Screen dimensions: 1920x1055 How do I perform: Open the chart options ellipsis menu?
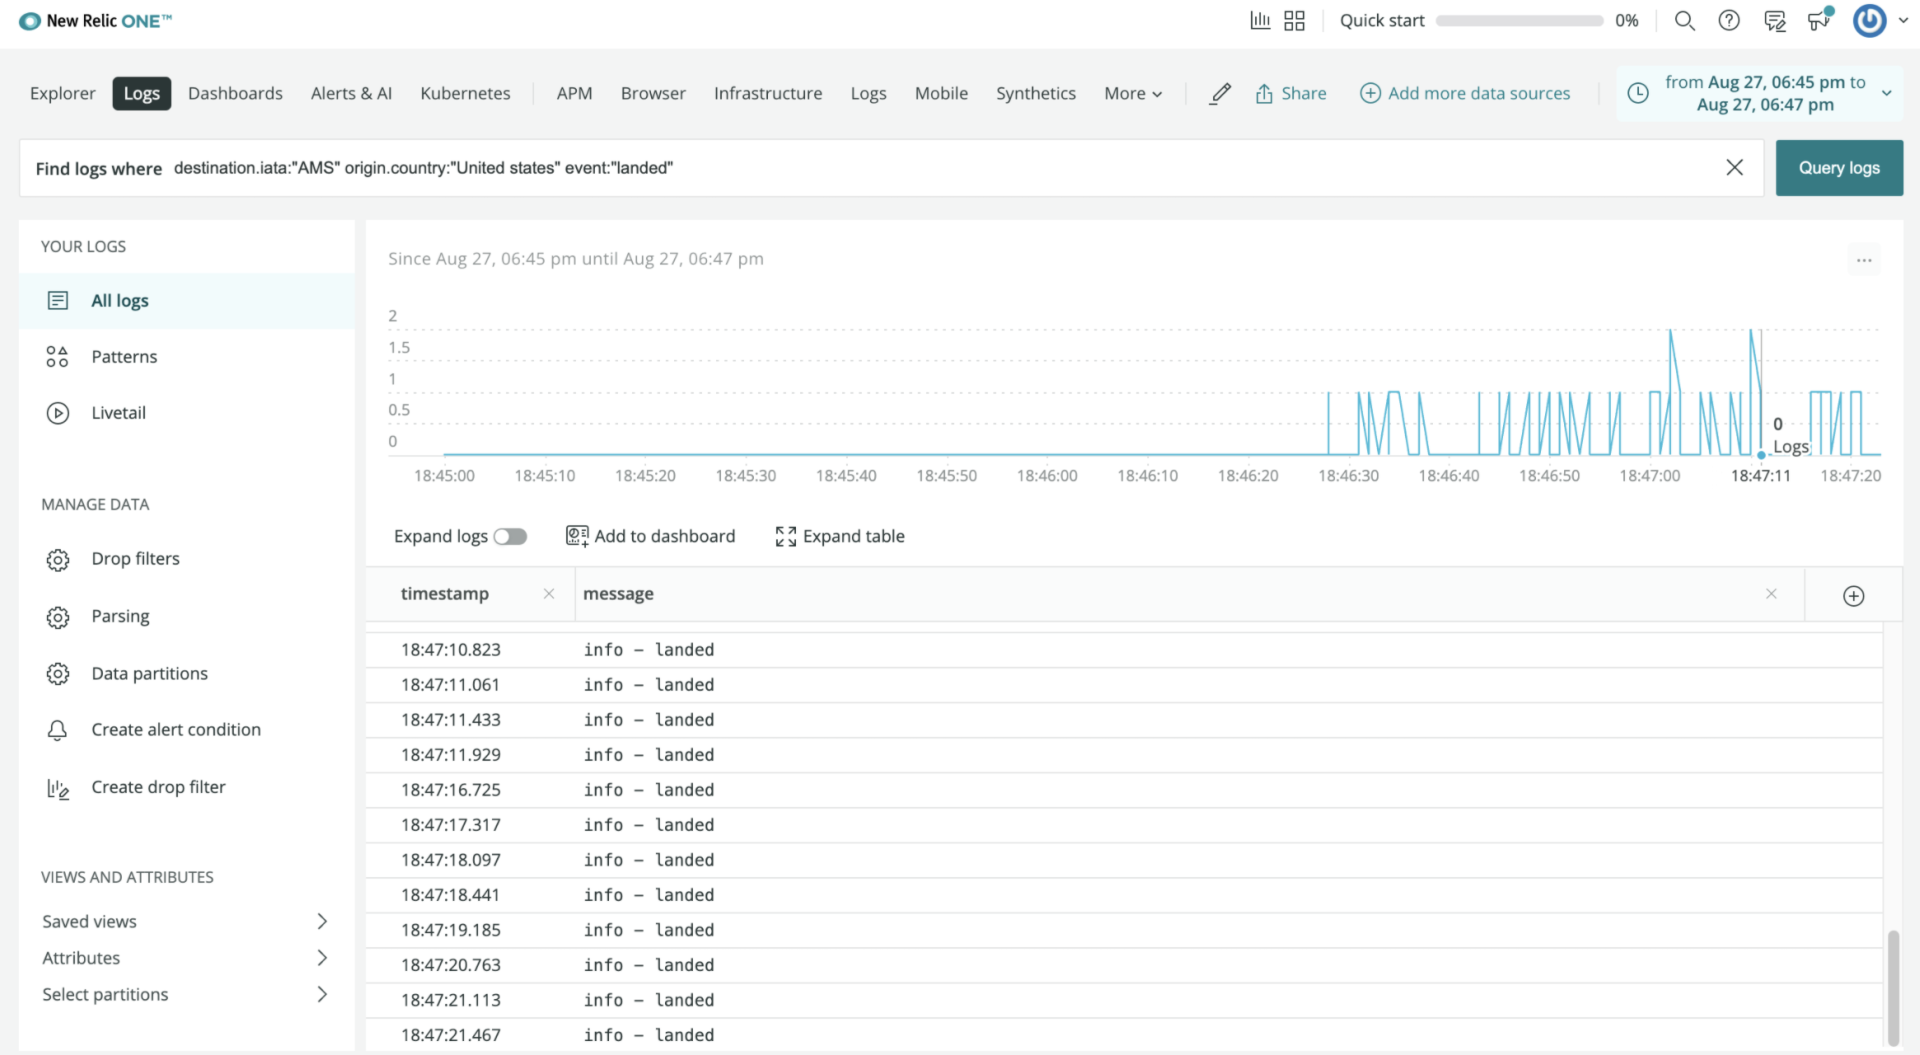pyautogui.click(x=1864, y=259)
